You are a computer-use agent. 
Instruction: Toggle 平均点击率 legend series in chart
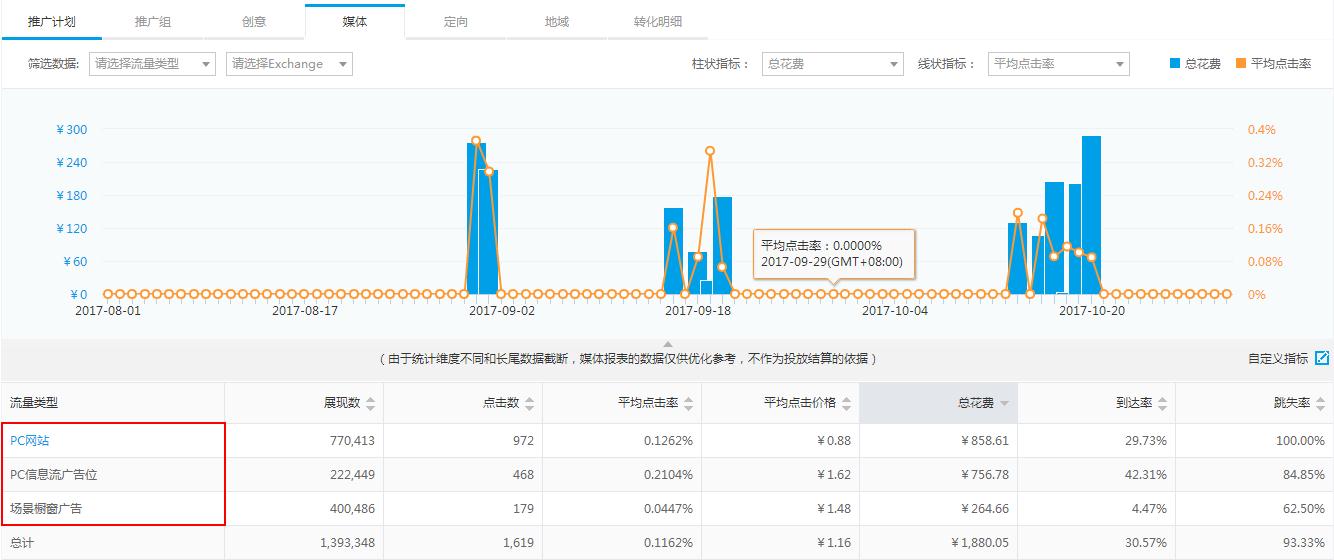(x=1273, y=64)
